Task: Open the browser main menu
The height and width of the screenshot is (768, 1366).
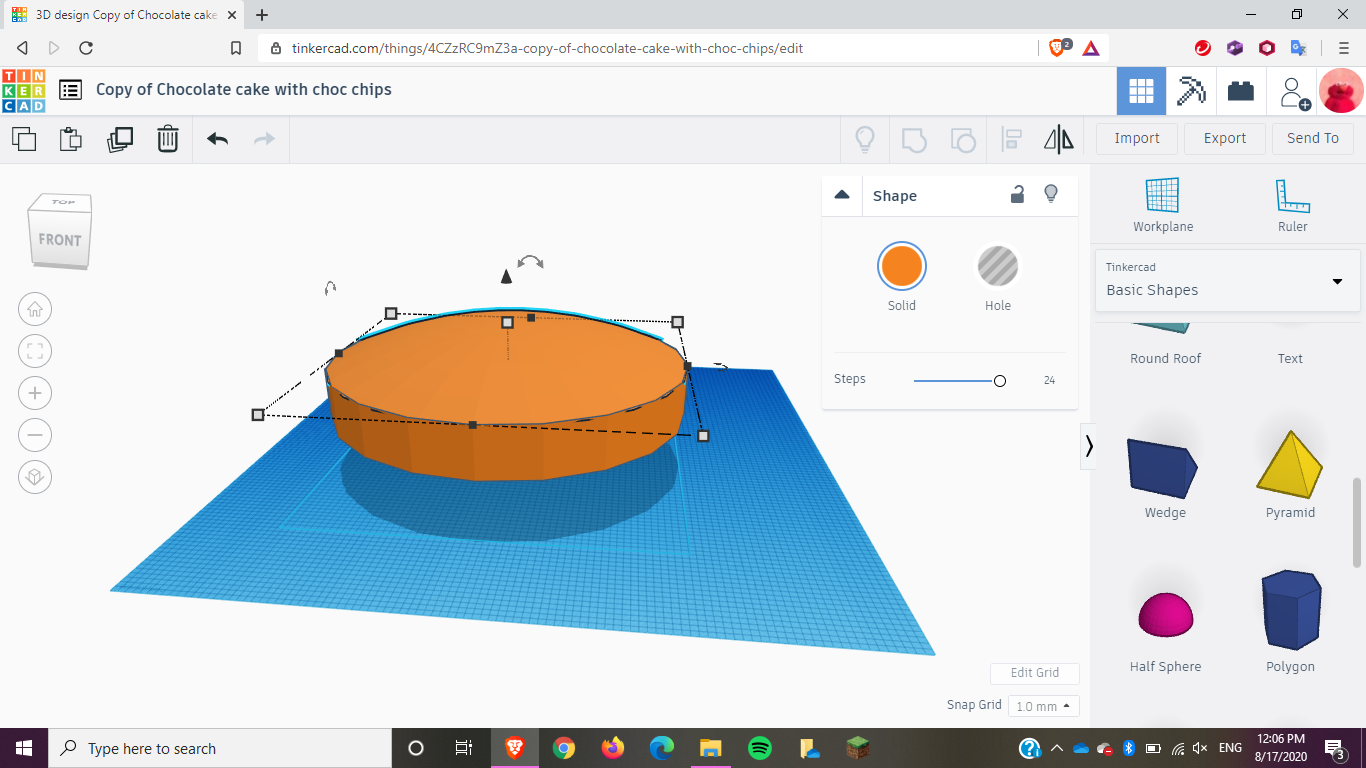Action: click(1344, 48)
